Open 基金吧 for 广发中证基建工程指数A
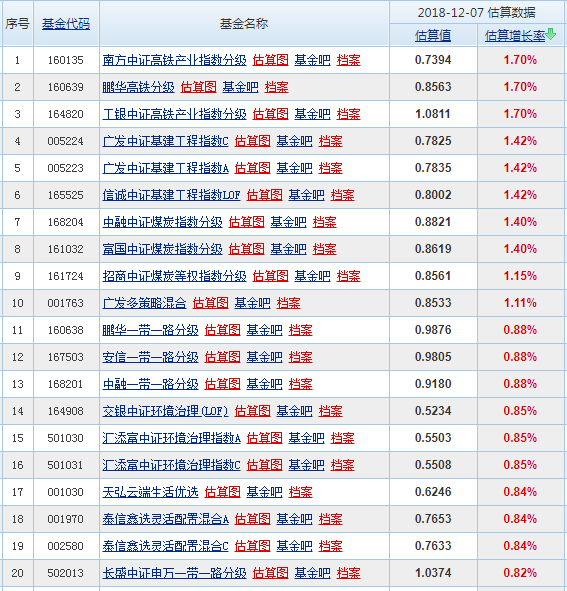This screenshot has height=591, width=567. click(x=294, y=168)
